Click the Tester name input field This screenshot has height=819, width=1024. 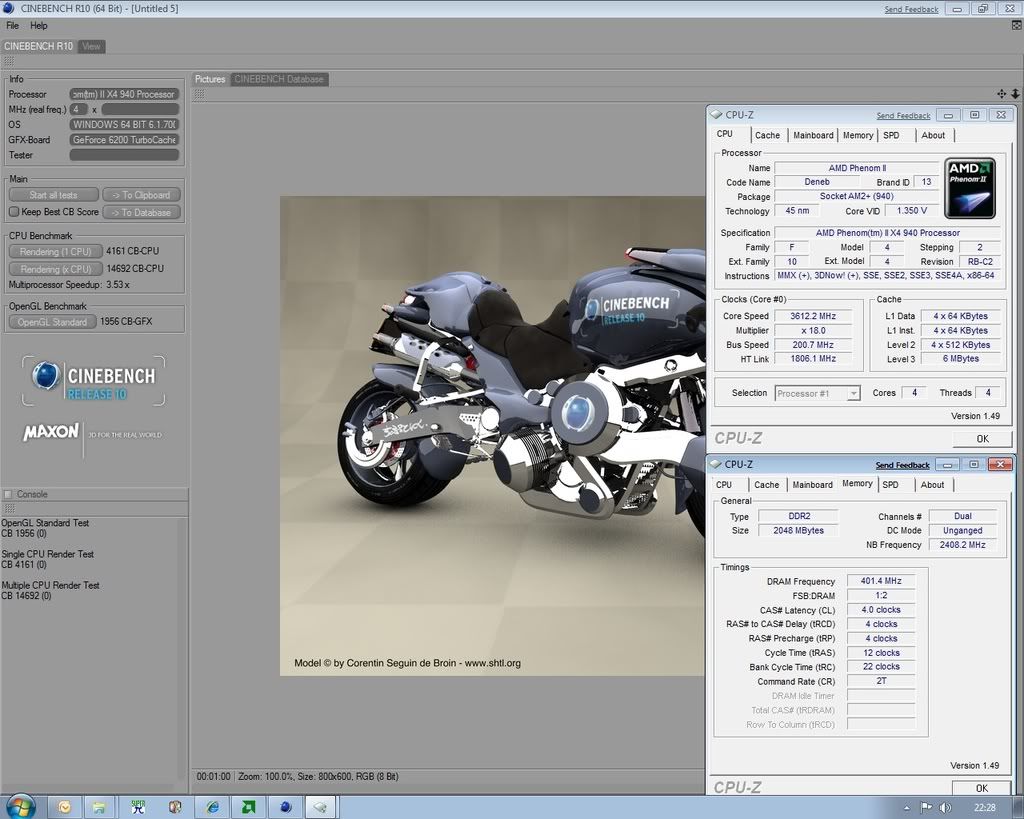(x=124, y=155)
